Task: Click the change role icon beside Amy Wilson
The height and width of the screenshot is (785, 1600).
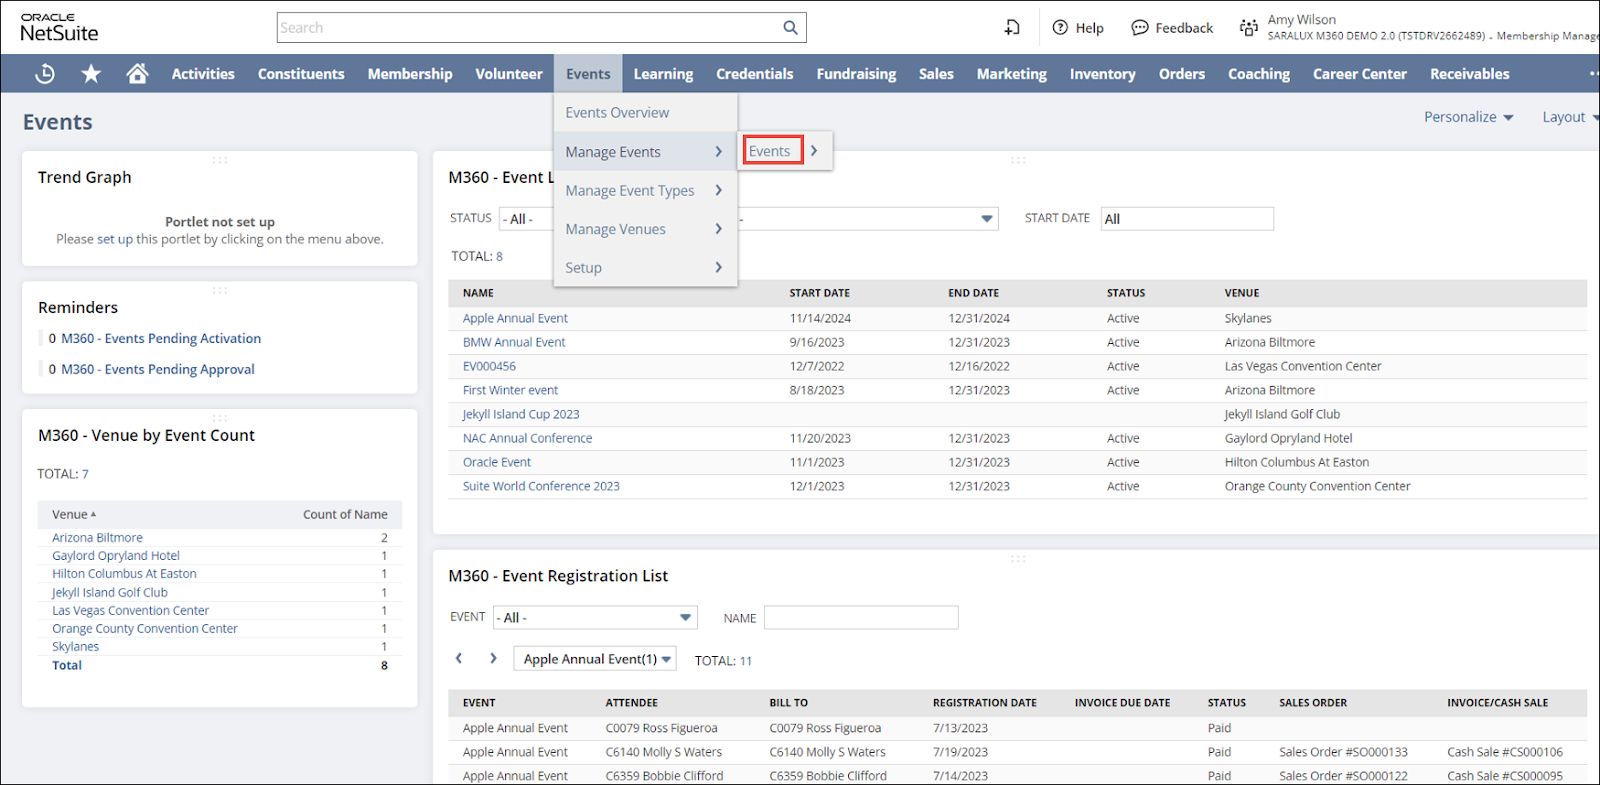Action: 1248,28
